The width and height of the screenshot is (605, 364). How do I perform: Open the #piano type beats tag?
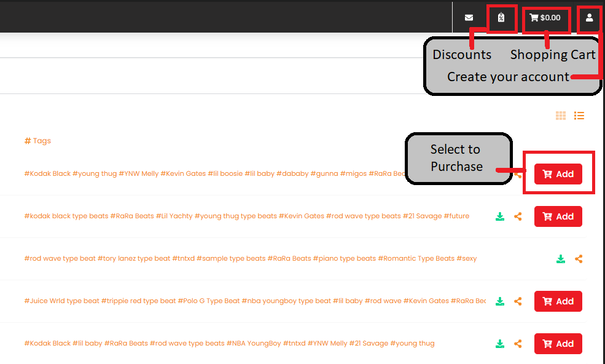pyautogui.click(x=344, y=259)
